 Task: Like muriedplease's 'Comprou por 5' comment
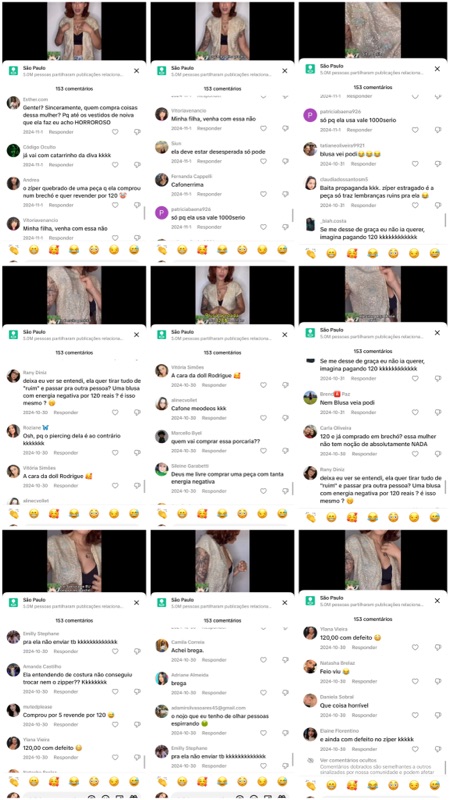pos(115,724)
